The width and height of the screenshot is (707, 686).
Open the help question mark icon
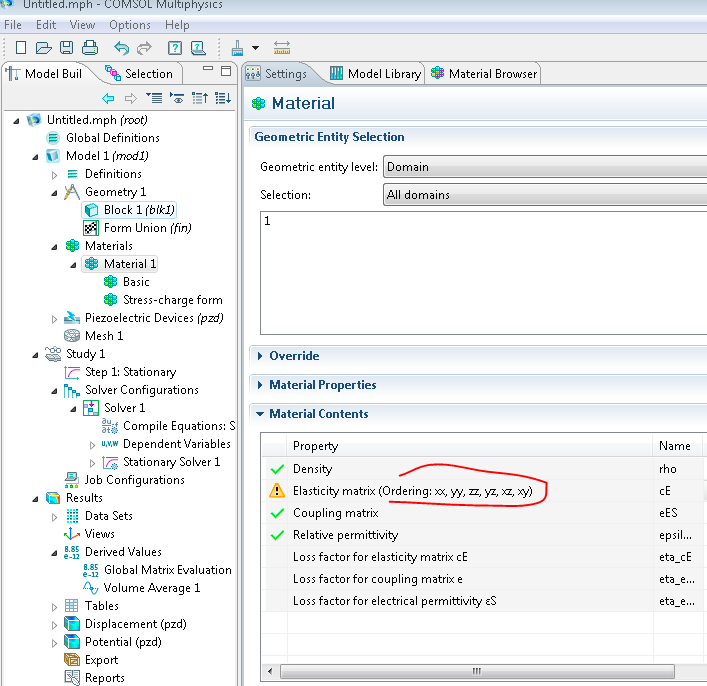pyautogui.click(x=175, y=47)
